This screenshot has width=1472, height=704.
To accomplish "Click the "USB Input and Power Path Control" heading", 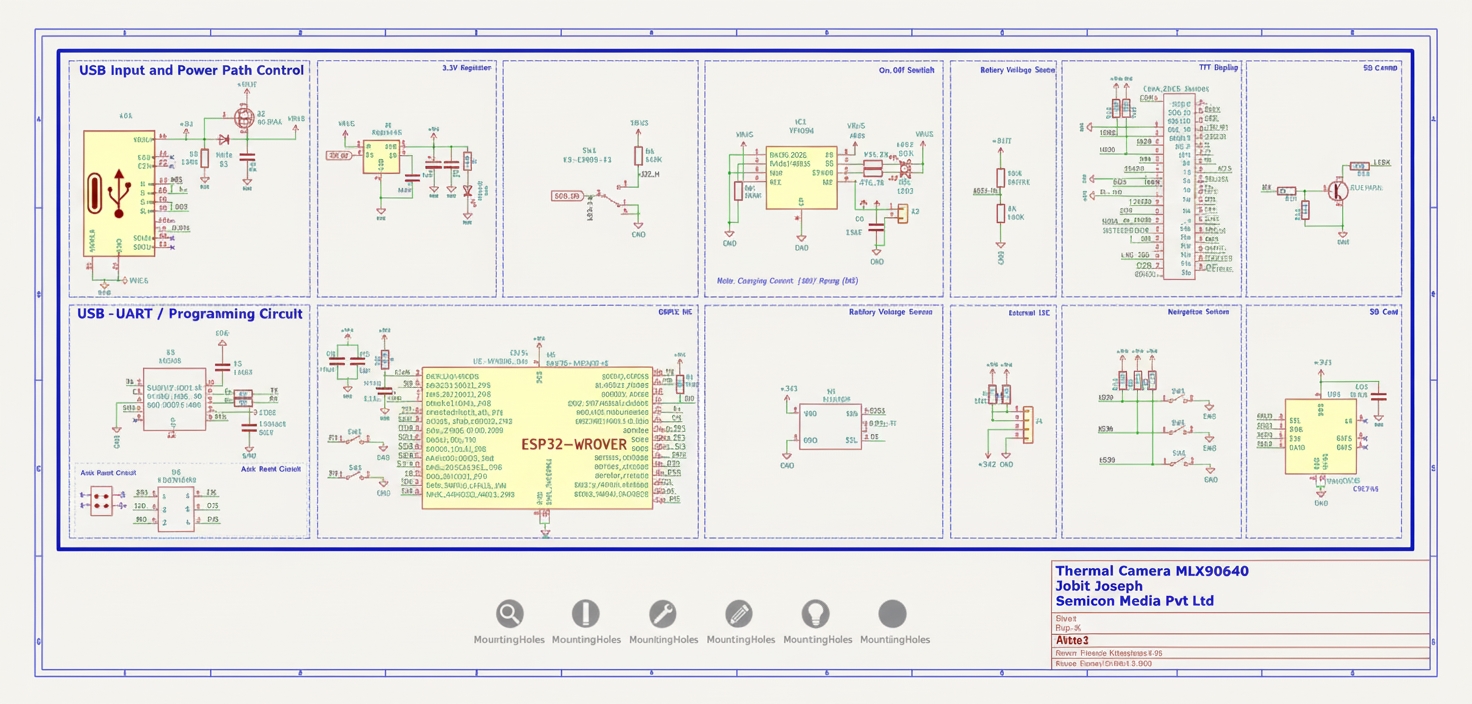I will tap(192, 71).
